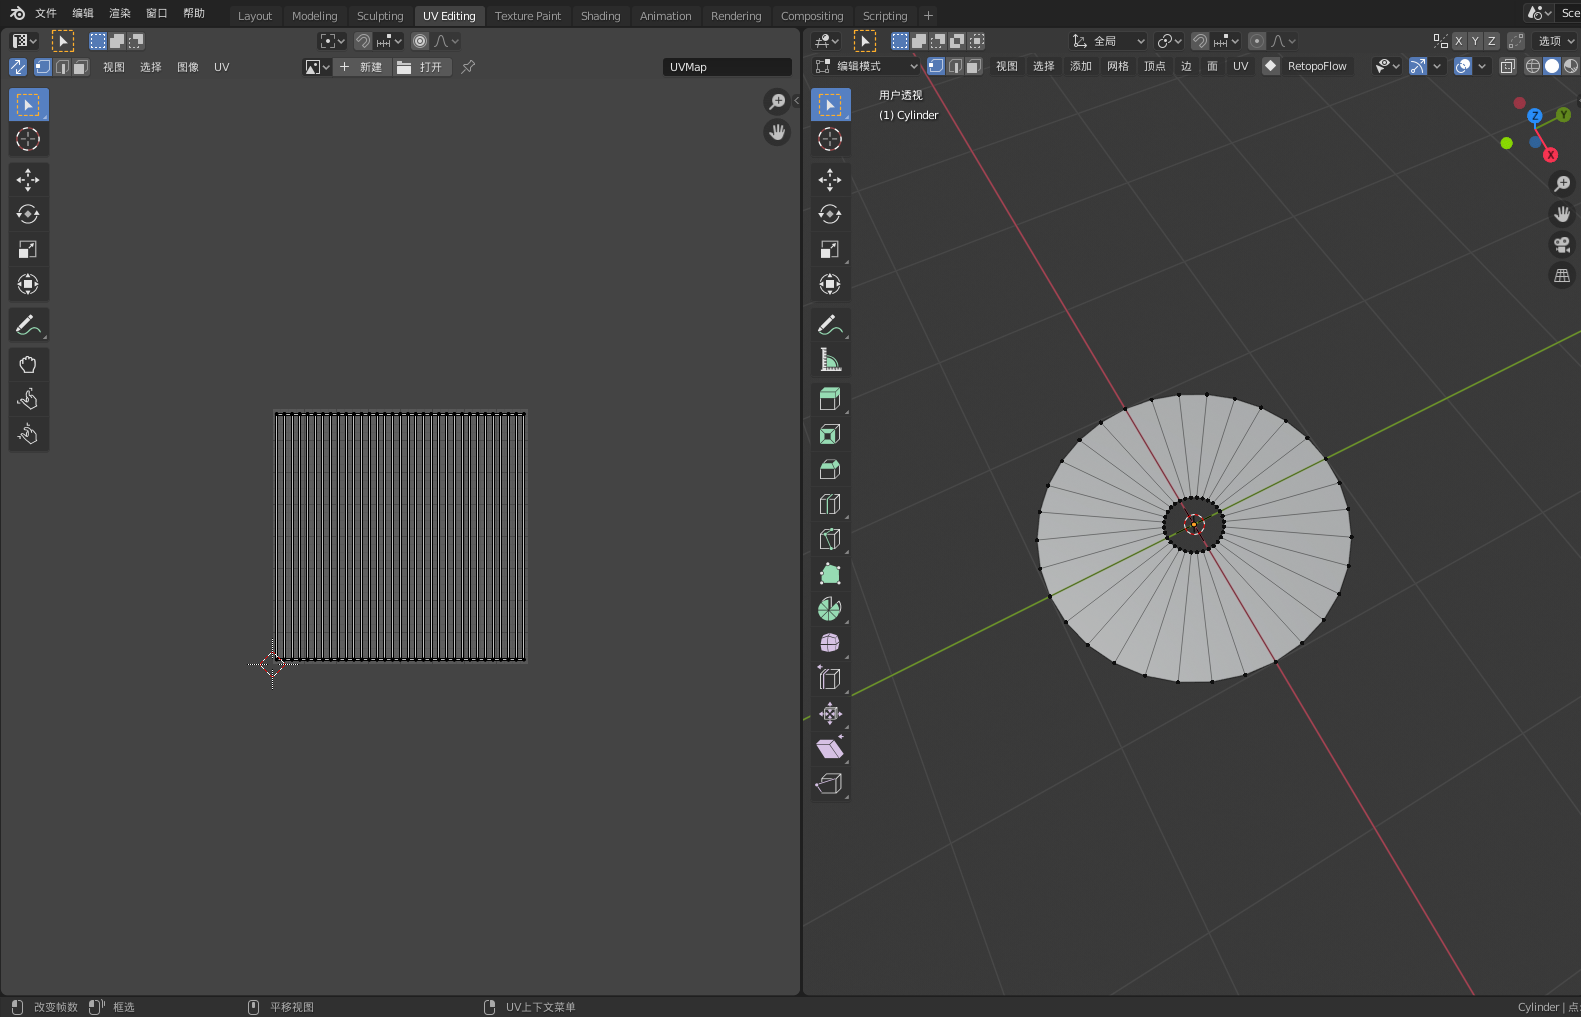Toggle X axis mirror in viewport header
Viewport: 1581px width, 1017px height.
(1459, 41)
